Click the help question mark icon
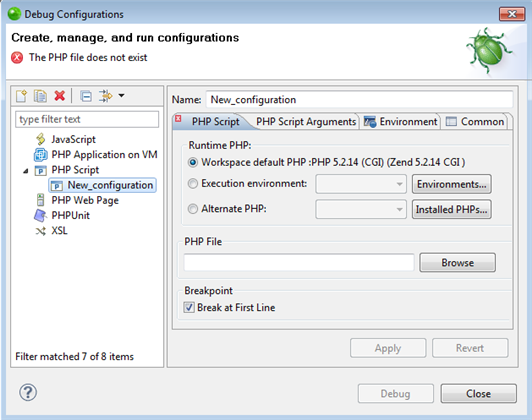The width and height of the screenshot is (532, 420). 28,393
